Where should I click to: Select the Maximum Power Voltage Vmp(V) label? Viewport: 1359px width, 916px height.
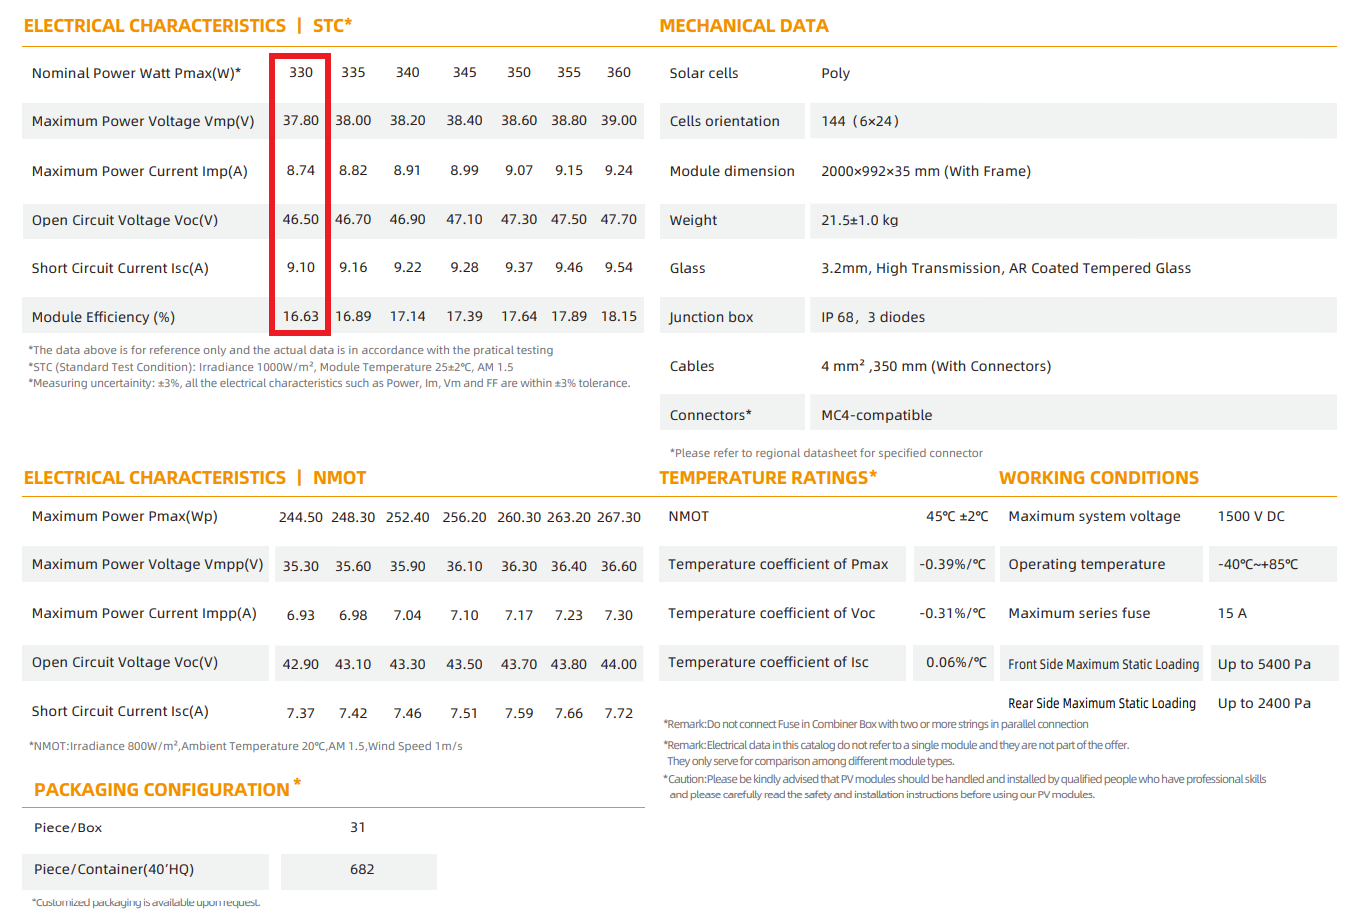[143, 121]
